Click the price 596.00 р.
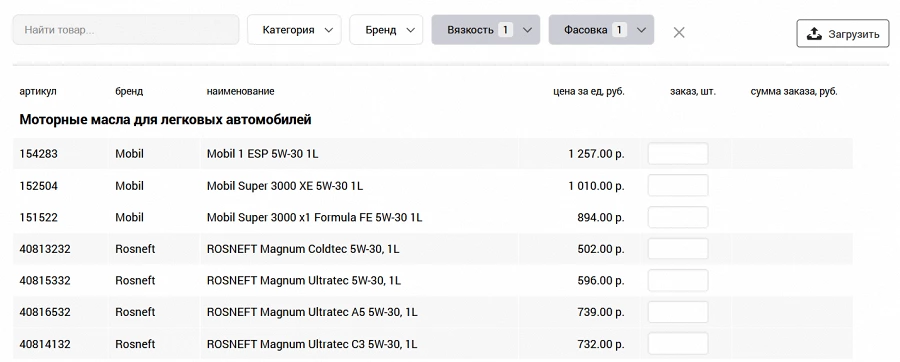 601,281
